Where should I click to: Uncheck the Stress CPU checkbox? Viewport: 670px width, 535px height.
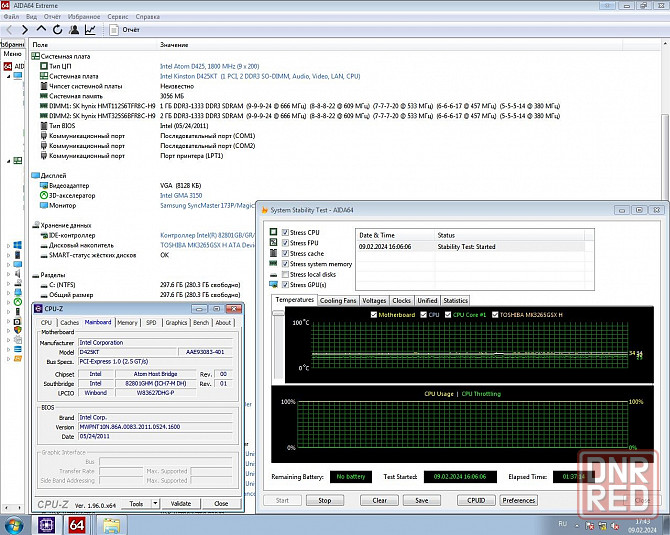[x=286, y=232]
